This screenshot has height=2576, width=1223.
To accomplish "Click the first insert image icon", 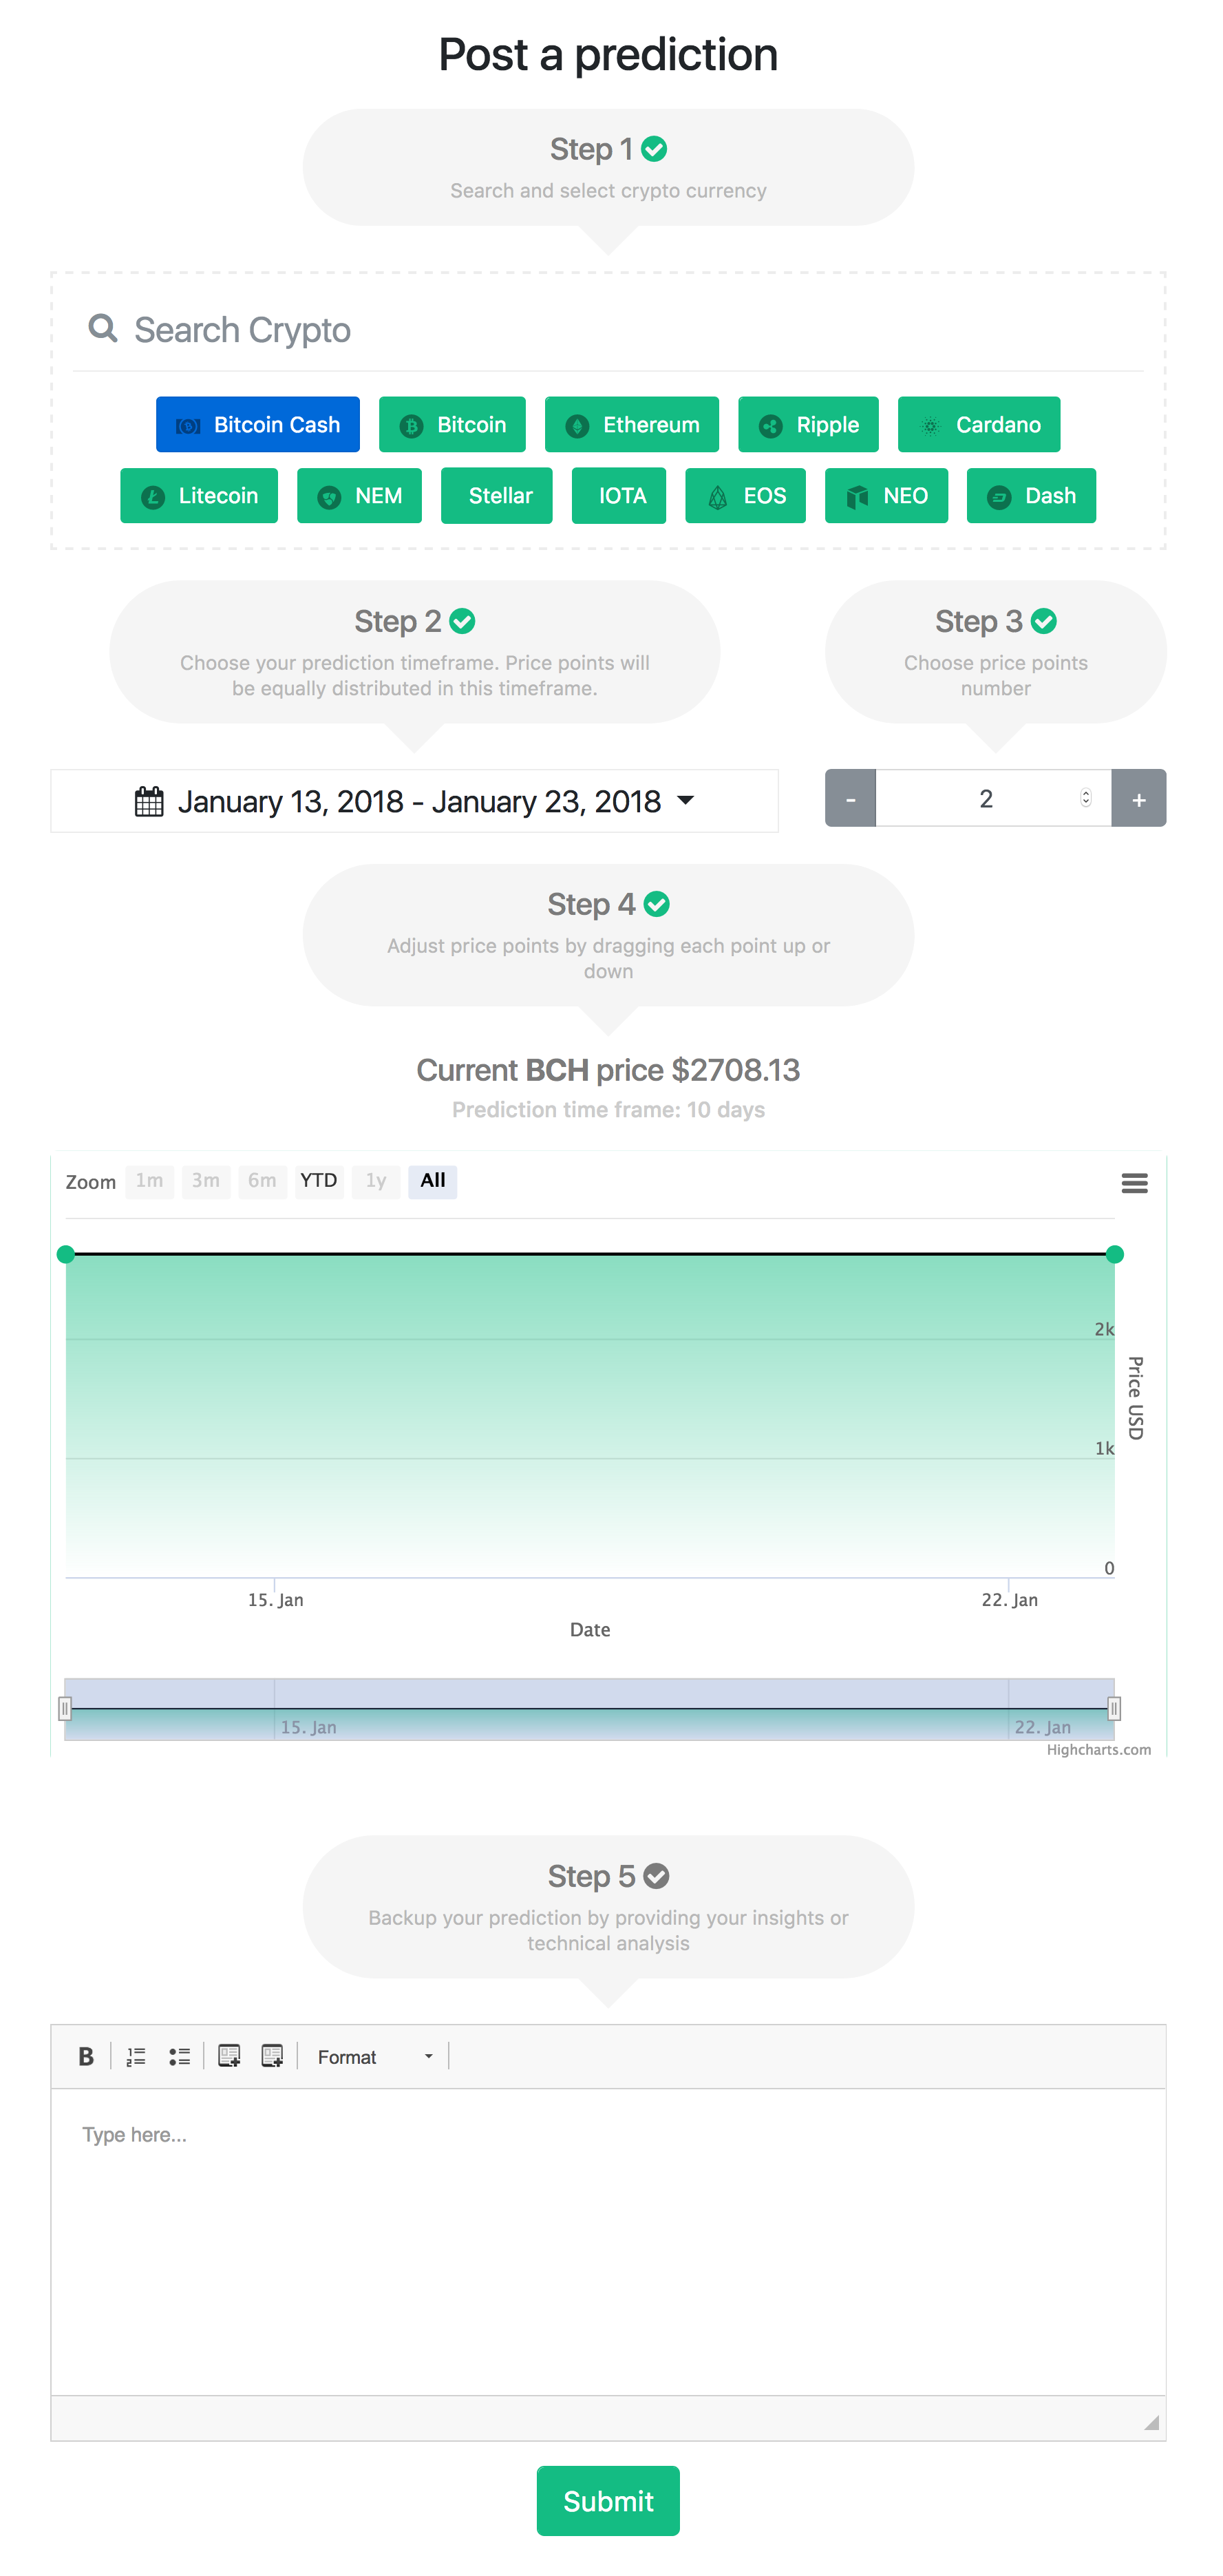I will [228, 2056].
